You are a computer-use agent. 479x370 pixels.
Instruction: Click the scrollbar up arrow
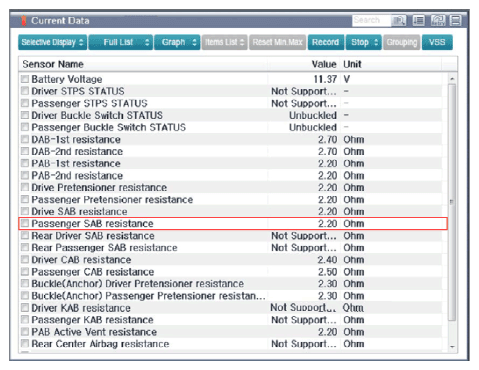click(x=452, y=79)
